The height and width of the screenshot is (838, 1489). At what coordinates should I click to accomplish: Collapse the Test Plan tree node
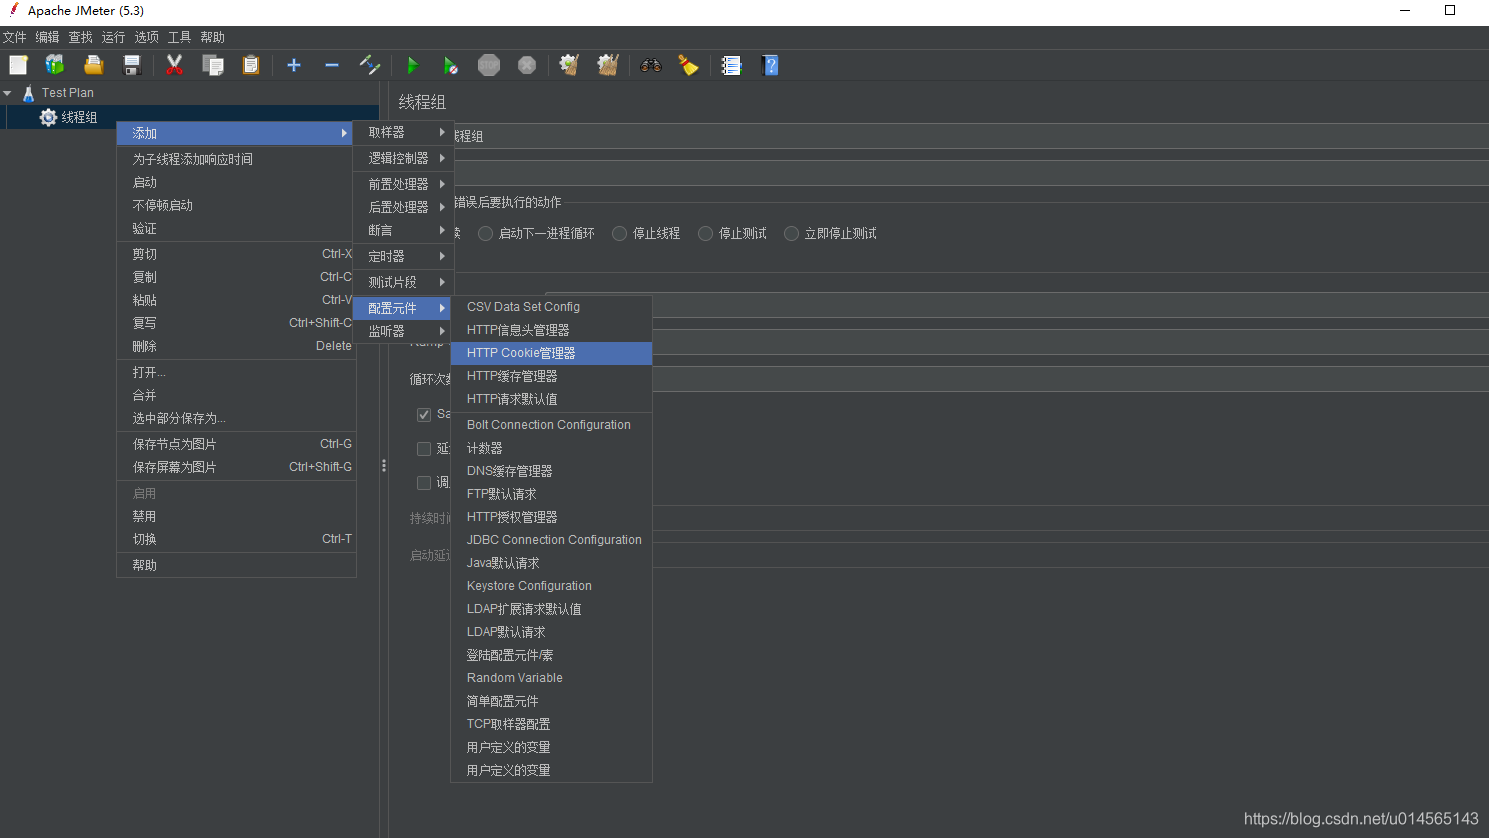(8, 93)
